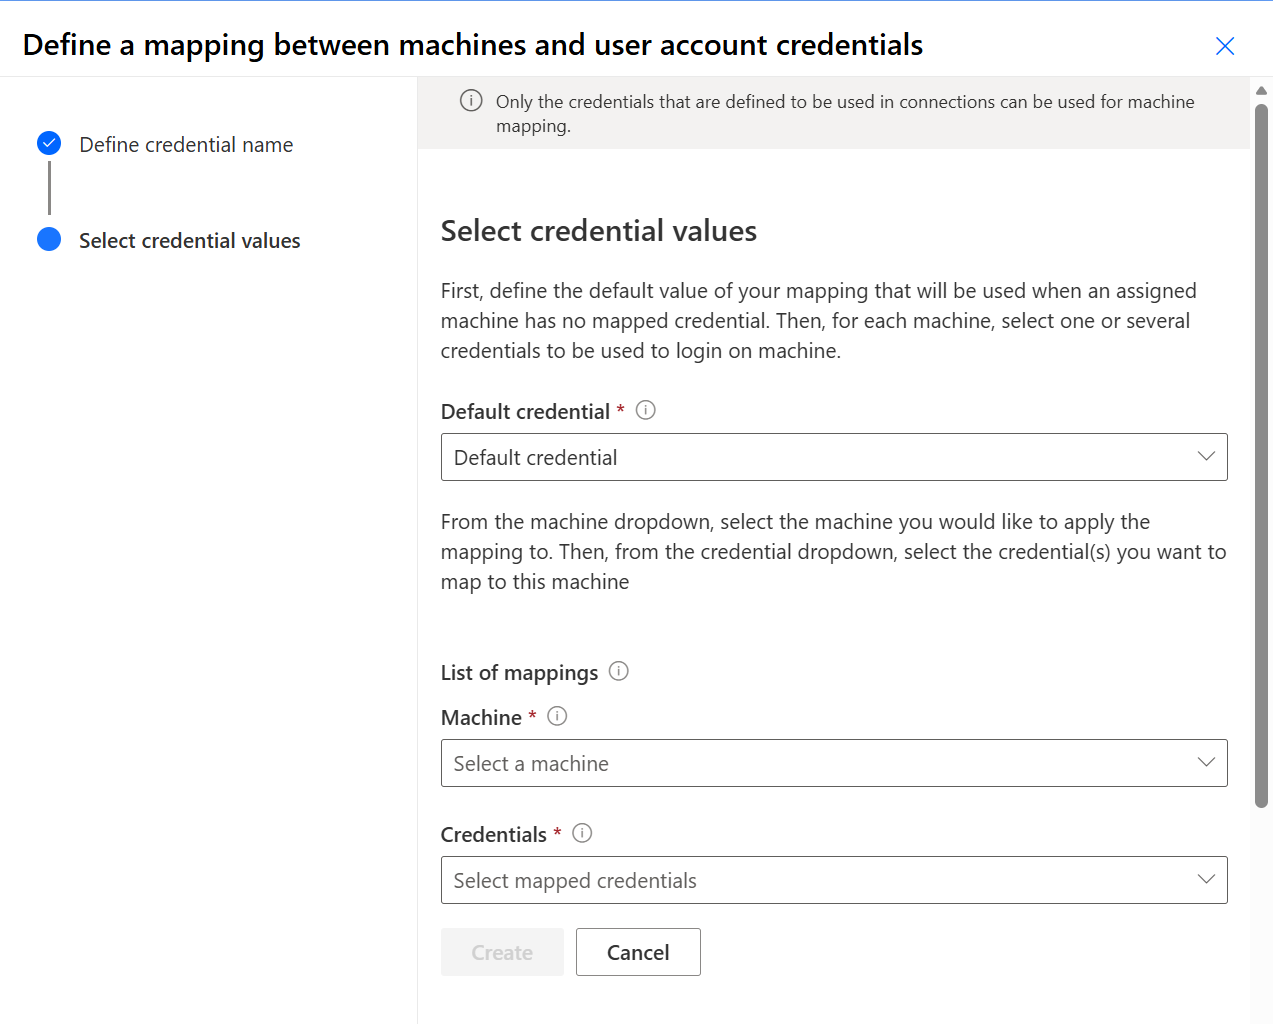Image resolution: width=1273 pixels, height=1024 pixels.
Task: Click the info icon in the notification banner
Action: (x=471, y=101)
